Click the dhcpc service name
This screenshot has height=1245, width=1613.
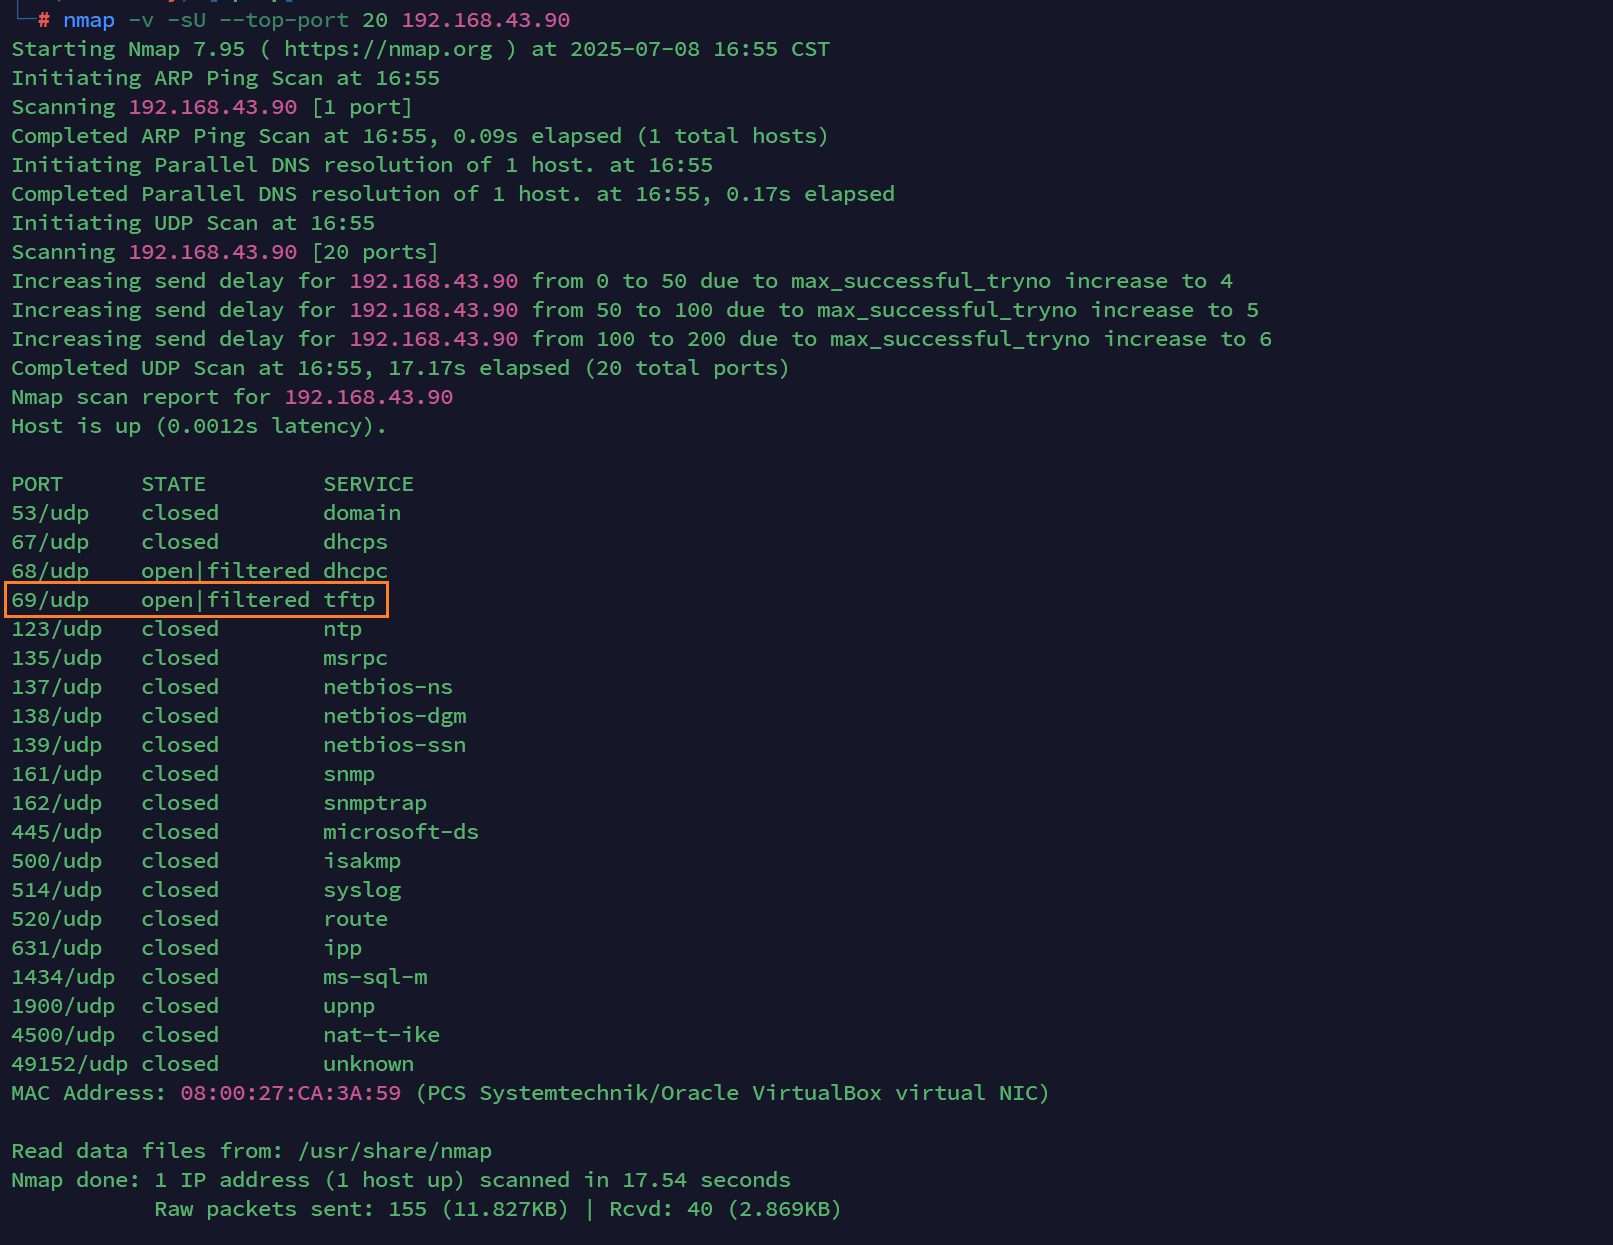click(x=355, y=571)
